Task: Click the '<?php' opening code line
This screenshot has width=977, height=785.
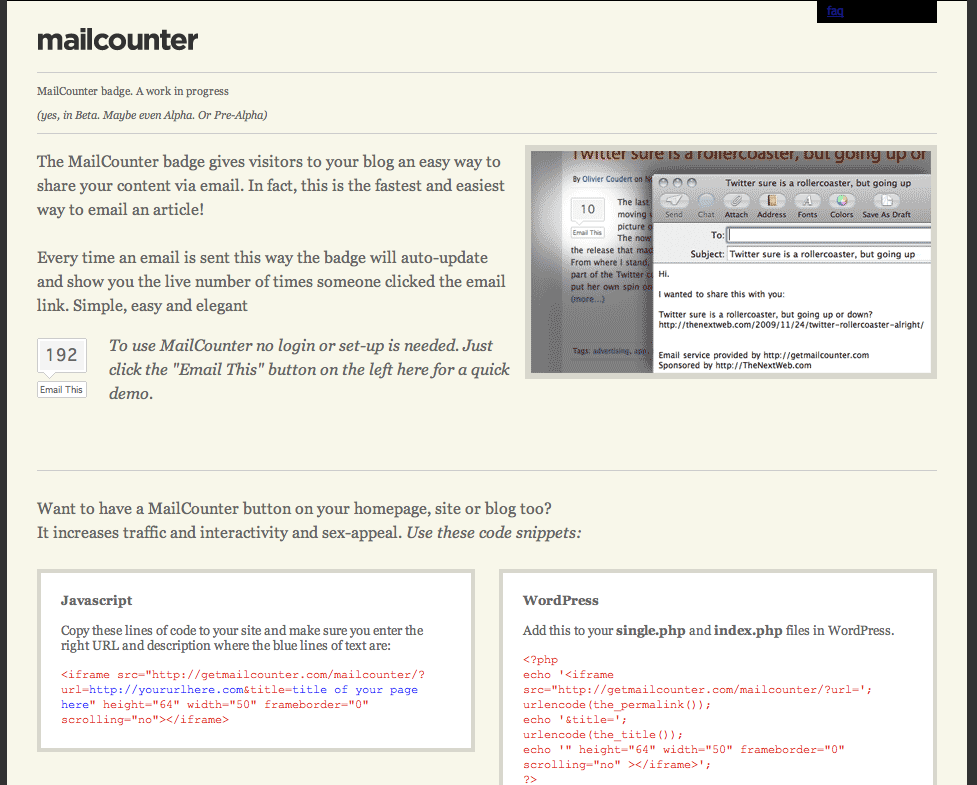Action: (540, 660)
